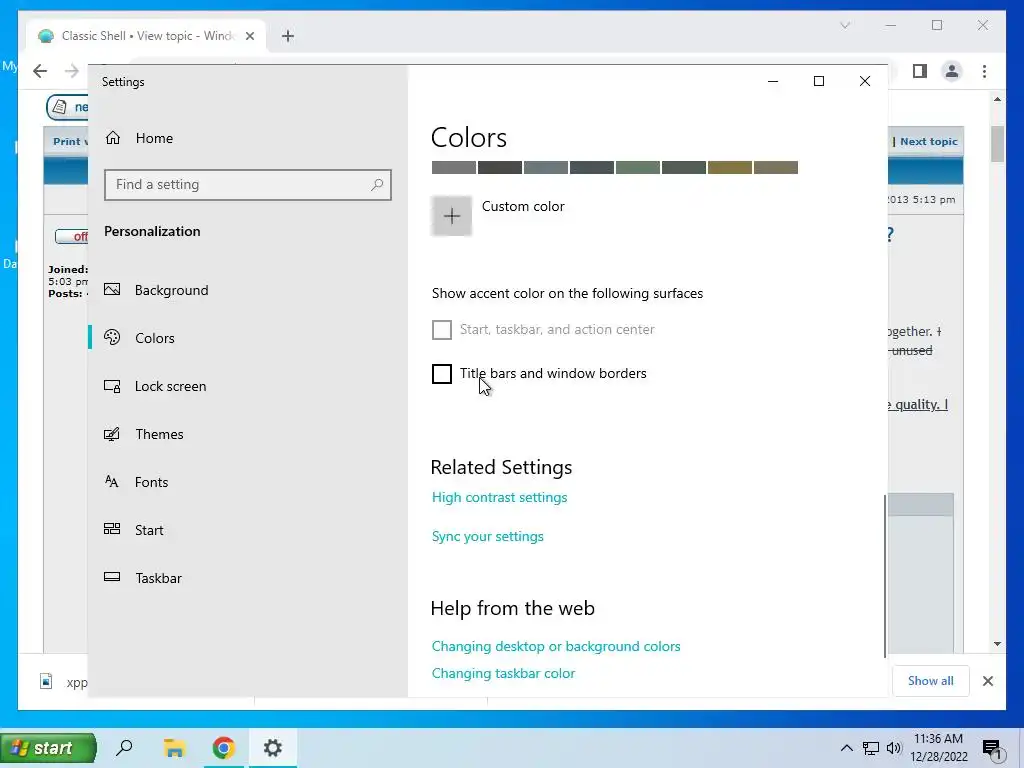Open Sync your settings link
The image size is (1024, 768).
488,536
